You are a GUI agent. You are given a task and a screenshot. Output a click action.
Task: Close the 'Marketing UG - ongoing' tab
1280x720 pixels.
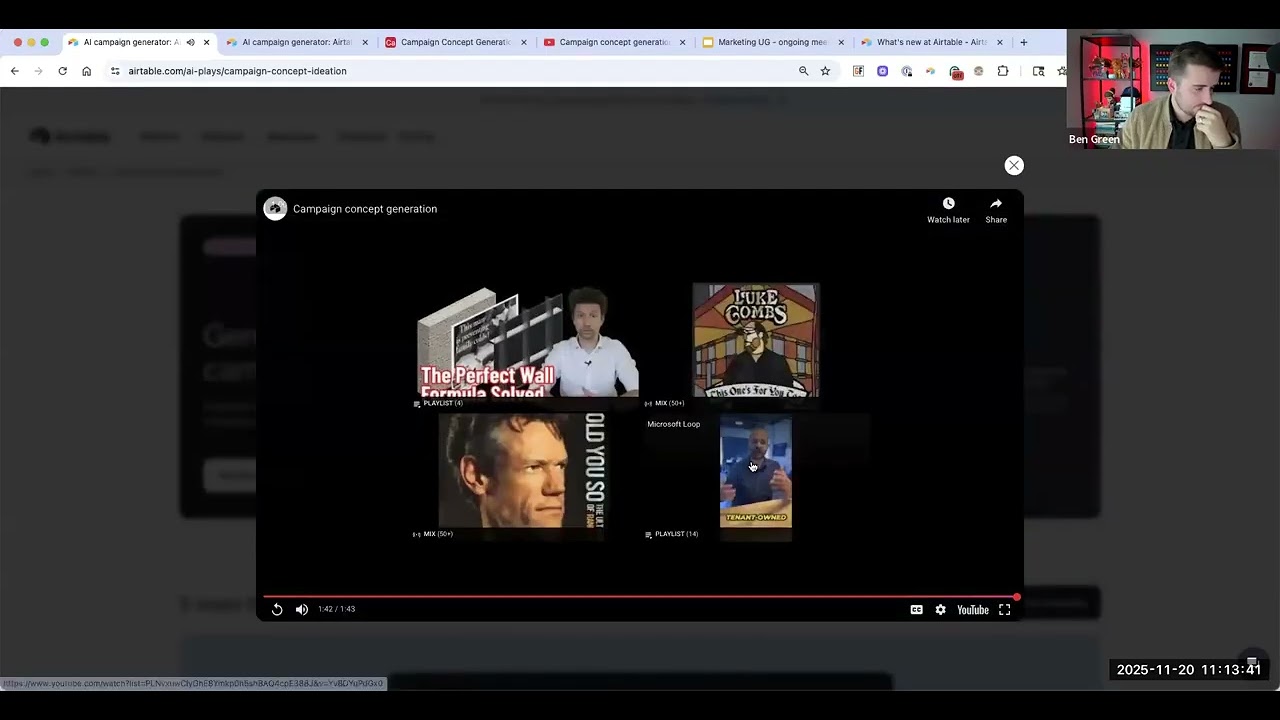(841, 42)
